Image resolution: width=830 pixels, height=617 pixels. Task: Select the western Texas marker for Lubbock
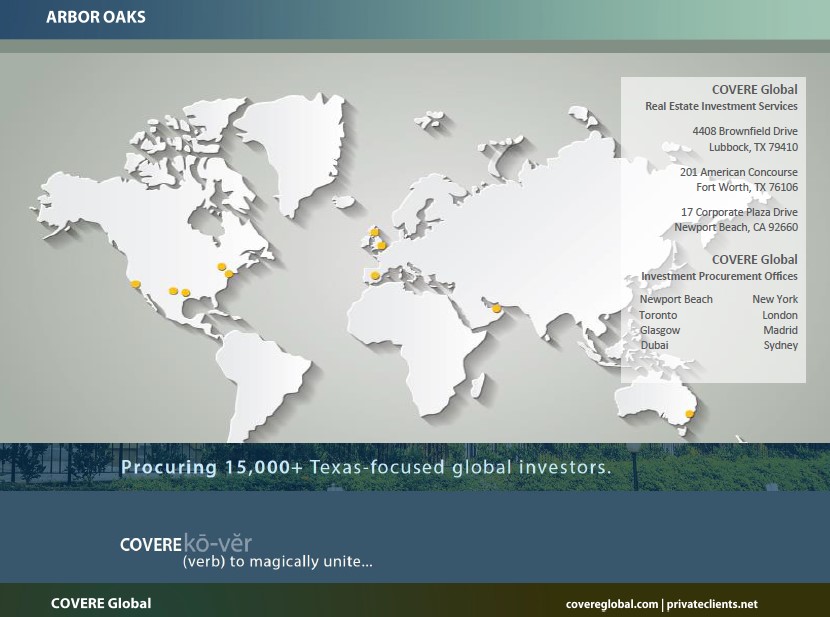pyautogui.click(x=173, y=291)
